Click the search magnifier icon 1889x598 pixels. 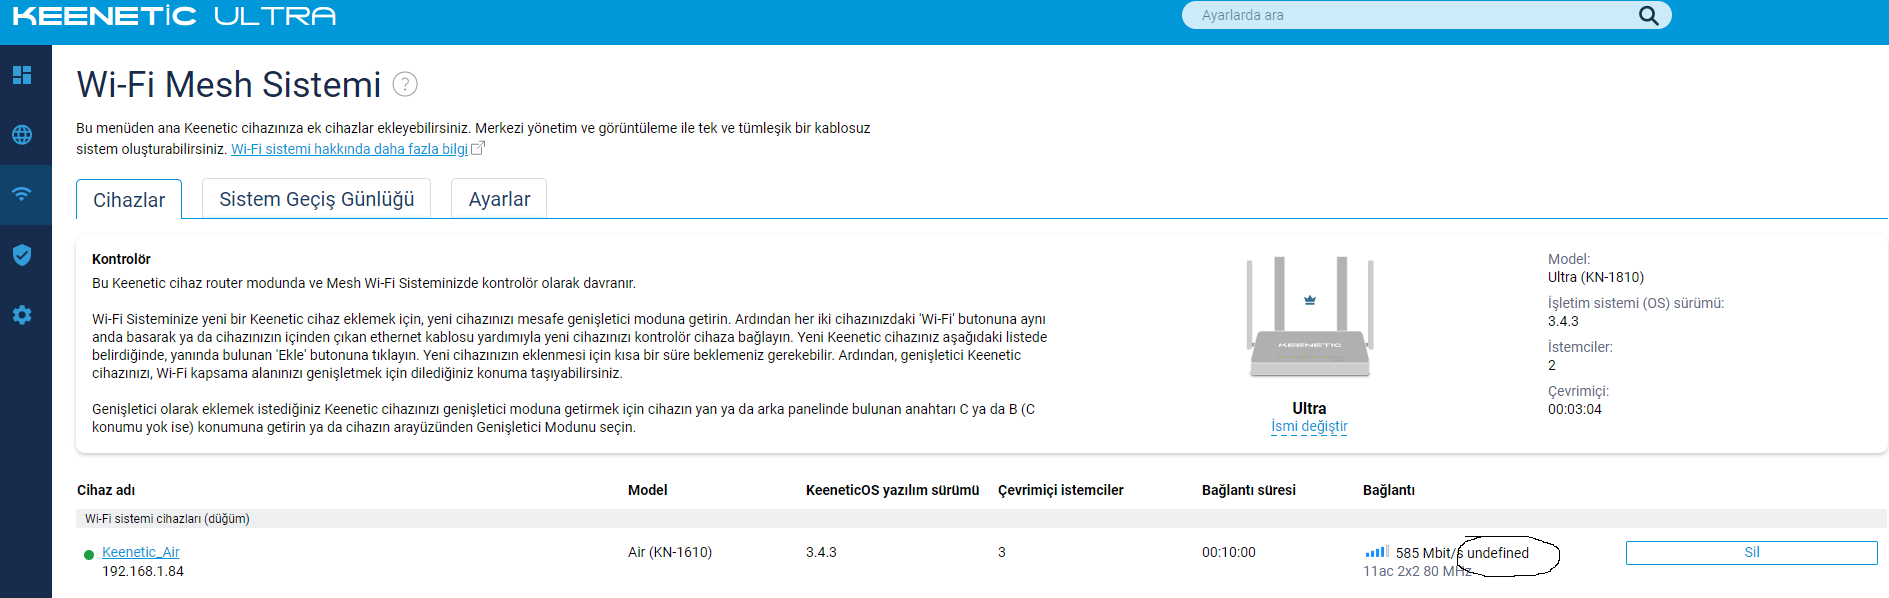click(1649, 15)
